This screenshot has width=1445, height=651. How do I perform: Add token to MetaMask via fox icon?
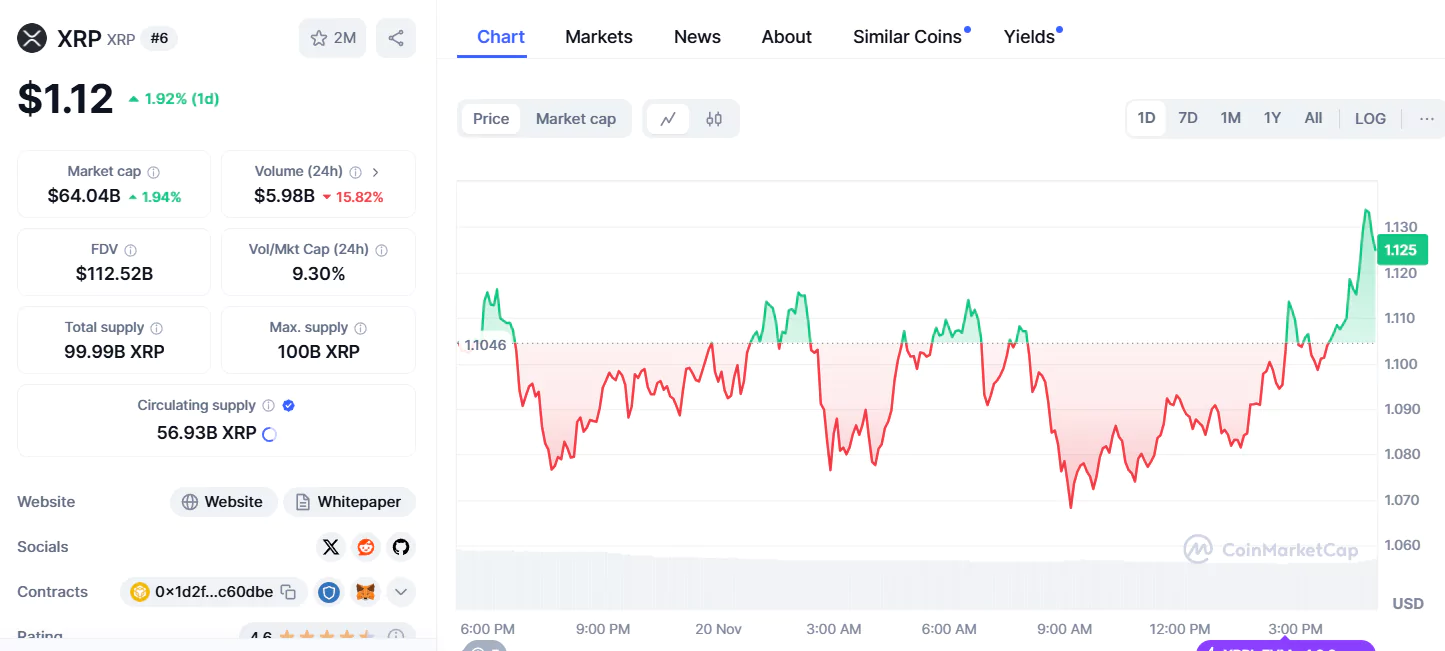(366, 592)
